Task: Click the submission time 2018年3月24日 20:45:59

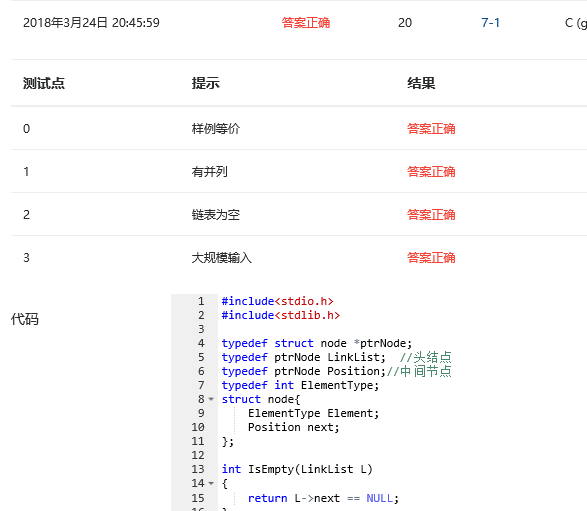Action: pyautogui.click(x=91, y=23)
